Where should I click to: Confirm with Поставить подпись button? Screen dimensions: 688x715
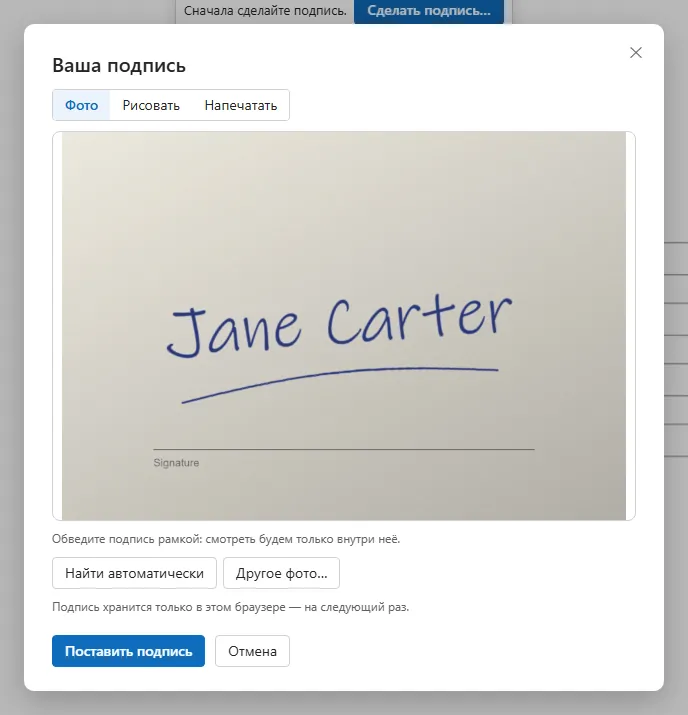tap(129, 651)
